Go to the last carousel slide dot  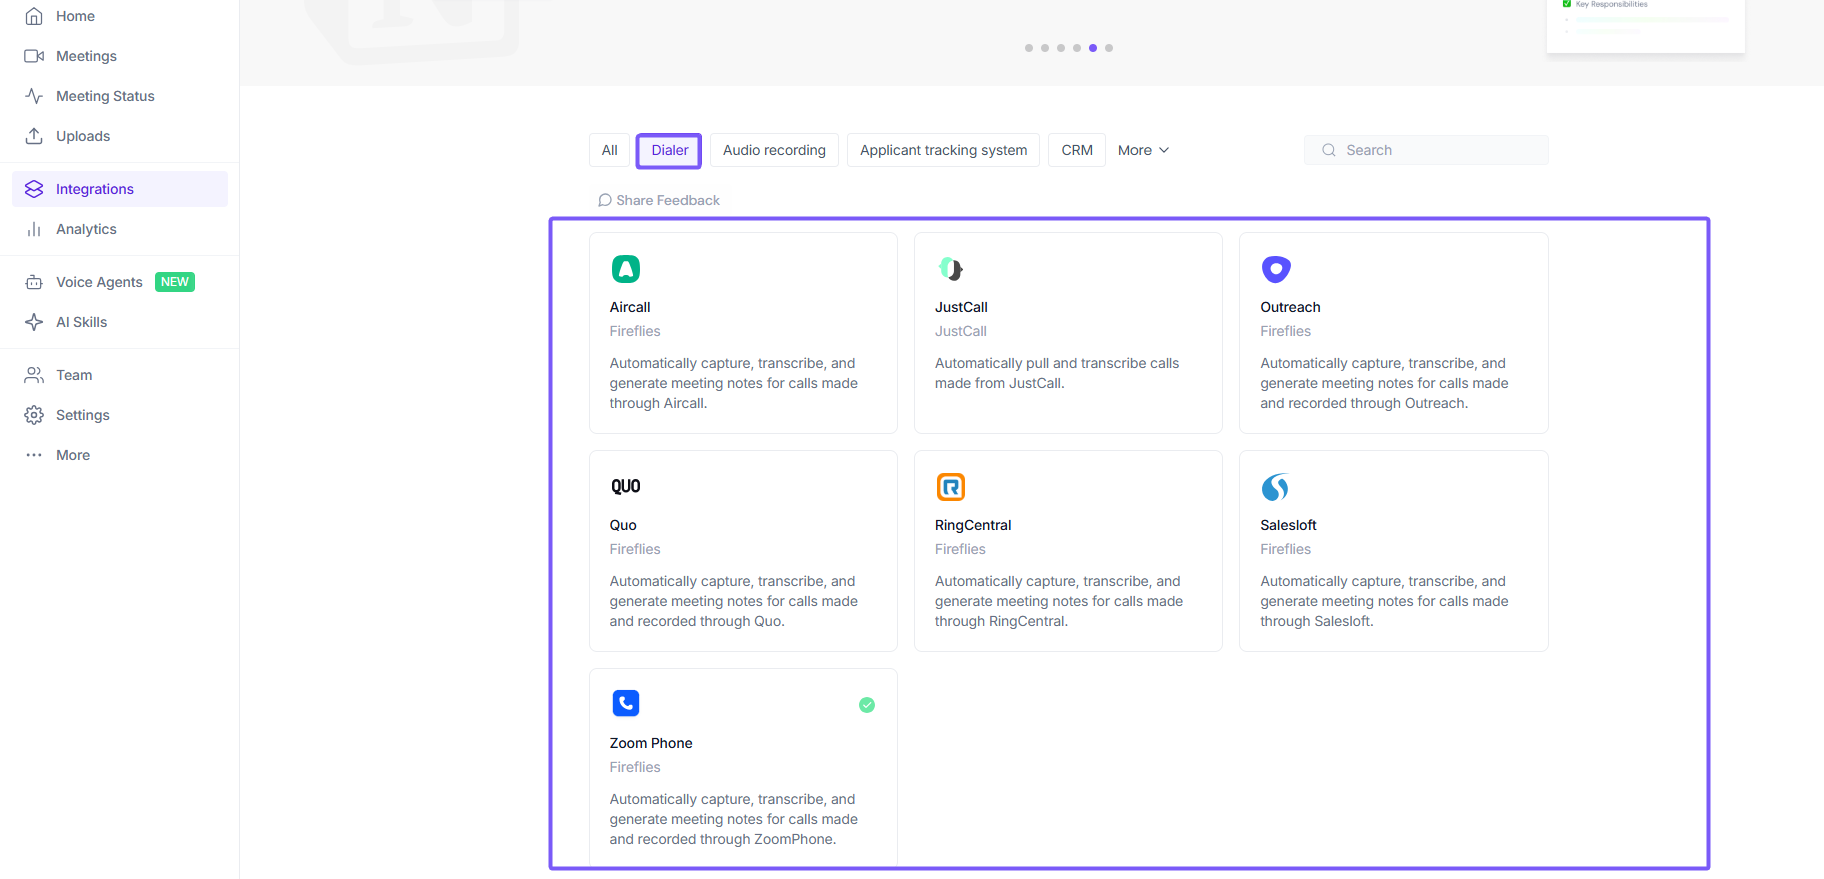1109,48
